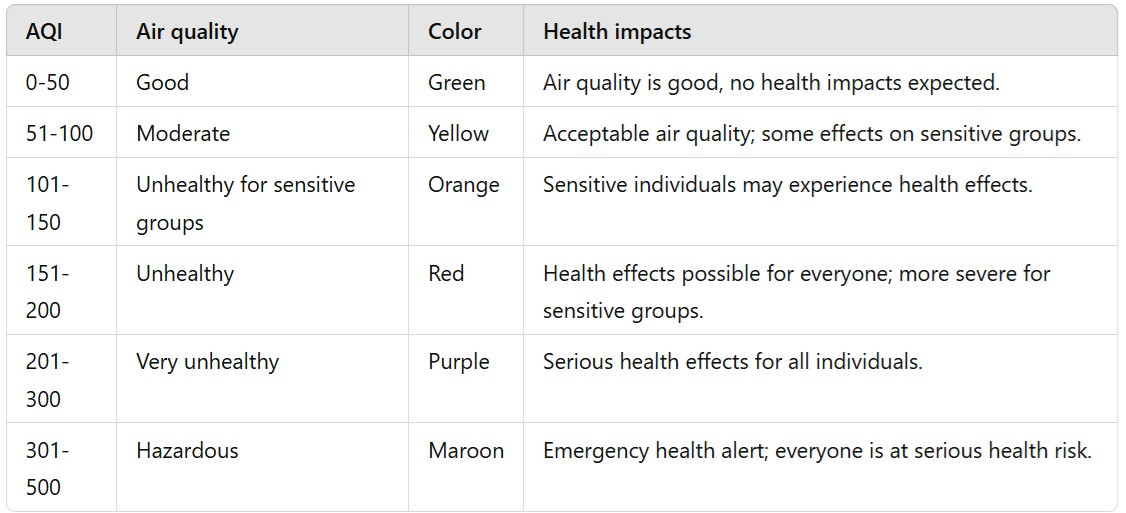Select the Serious health effects description cell
This screenshot has width=1126, height=513.
pyautogui.click(x=732, y=361)
